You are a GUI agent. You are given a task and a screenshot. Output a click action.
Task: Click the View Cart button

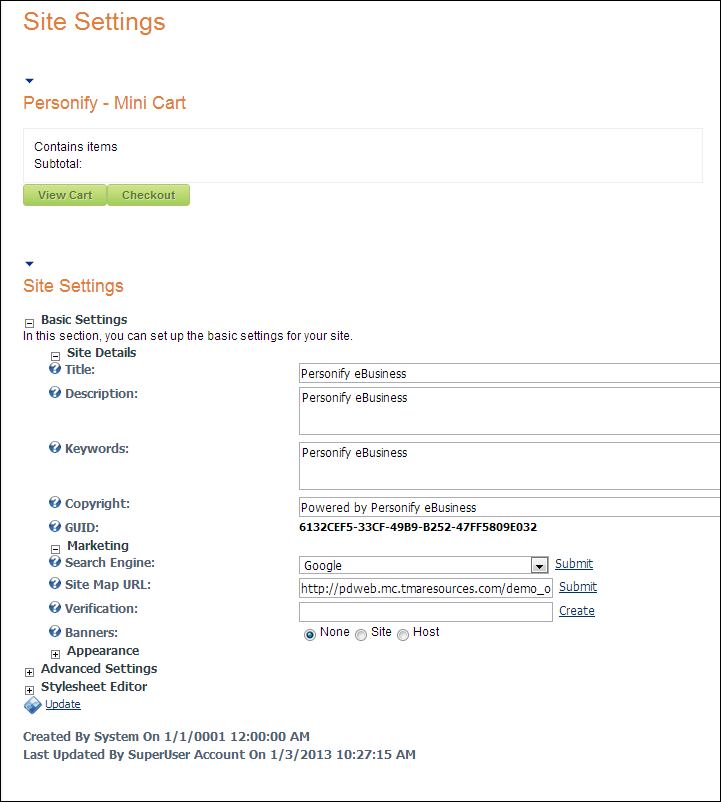(64, 195)
